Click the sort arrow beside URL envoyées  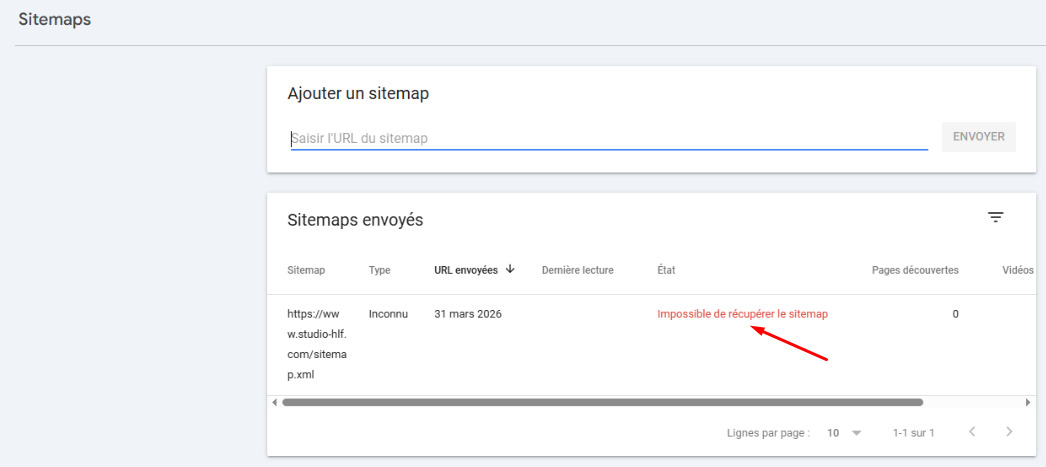click(510, 269)
